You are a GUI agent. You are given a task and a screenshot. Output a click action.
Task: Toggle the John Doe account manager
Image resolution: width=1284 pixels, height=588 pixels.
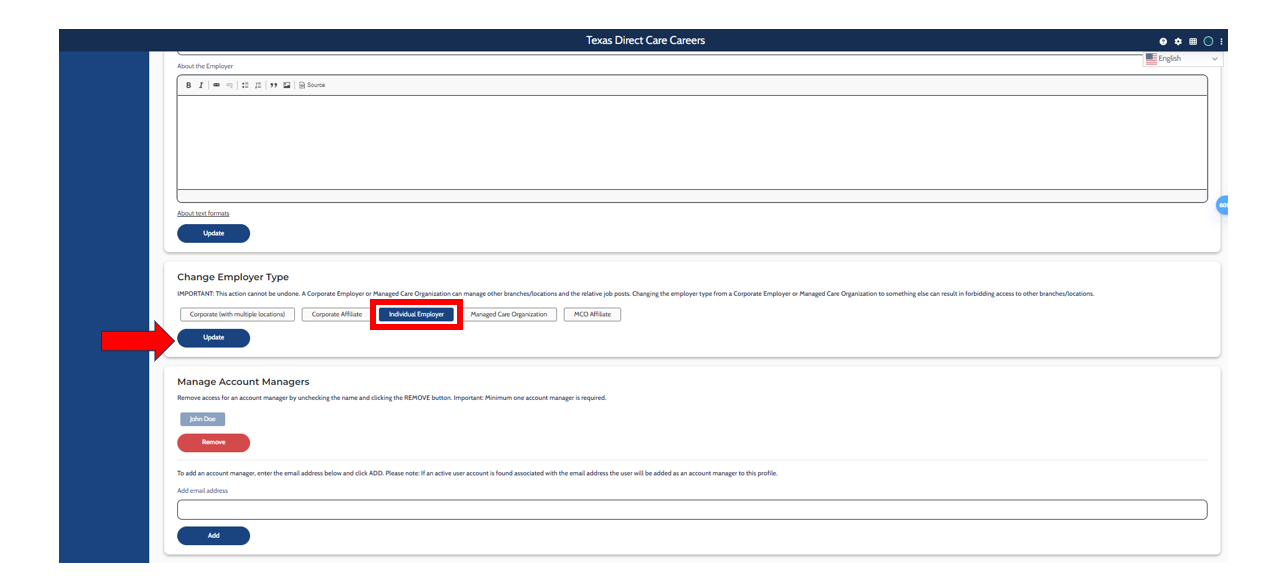point(203,419)
